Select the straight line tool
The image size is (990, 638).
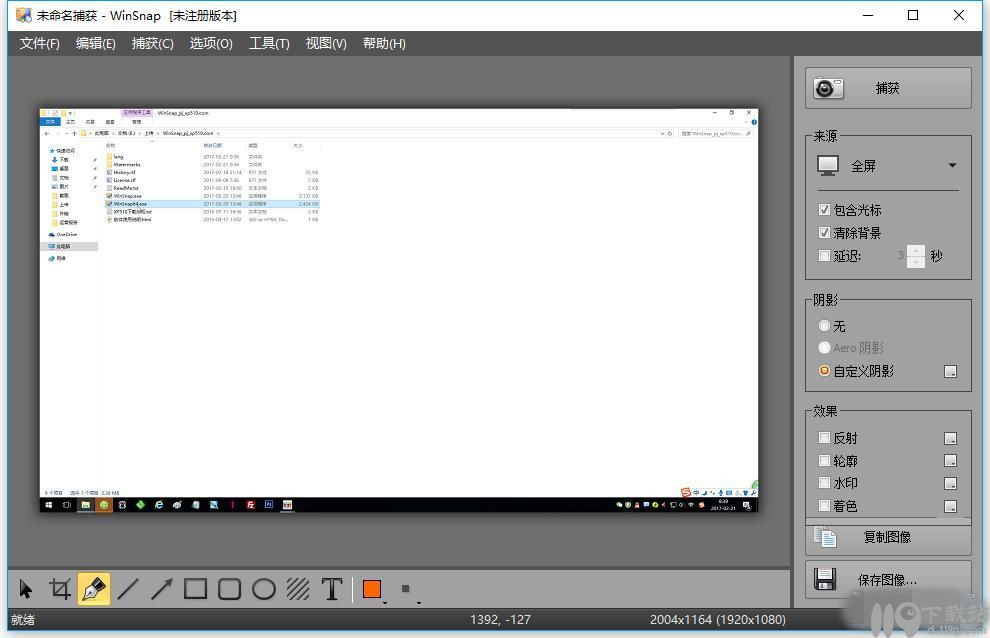click(x=128, y=589)
